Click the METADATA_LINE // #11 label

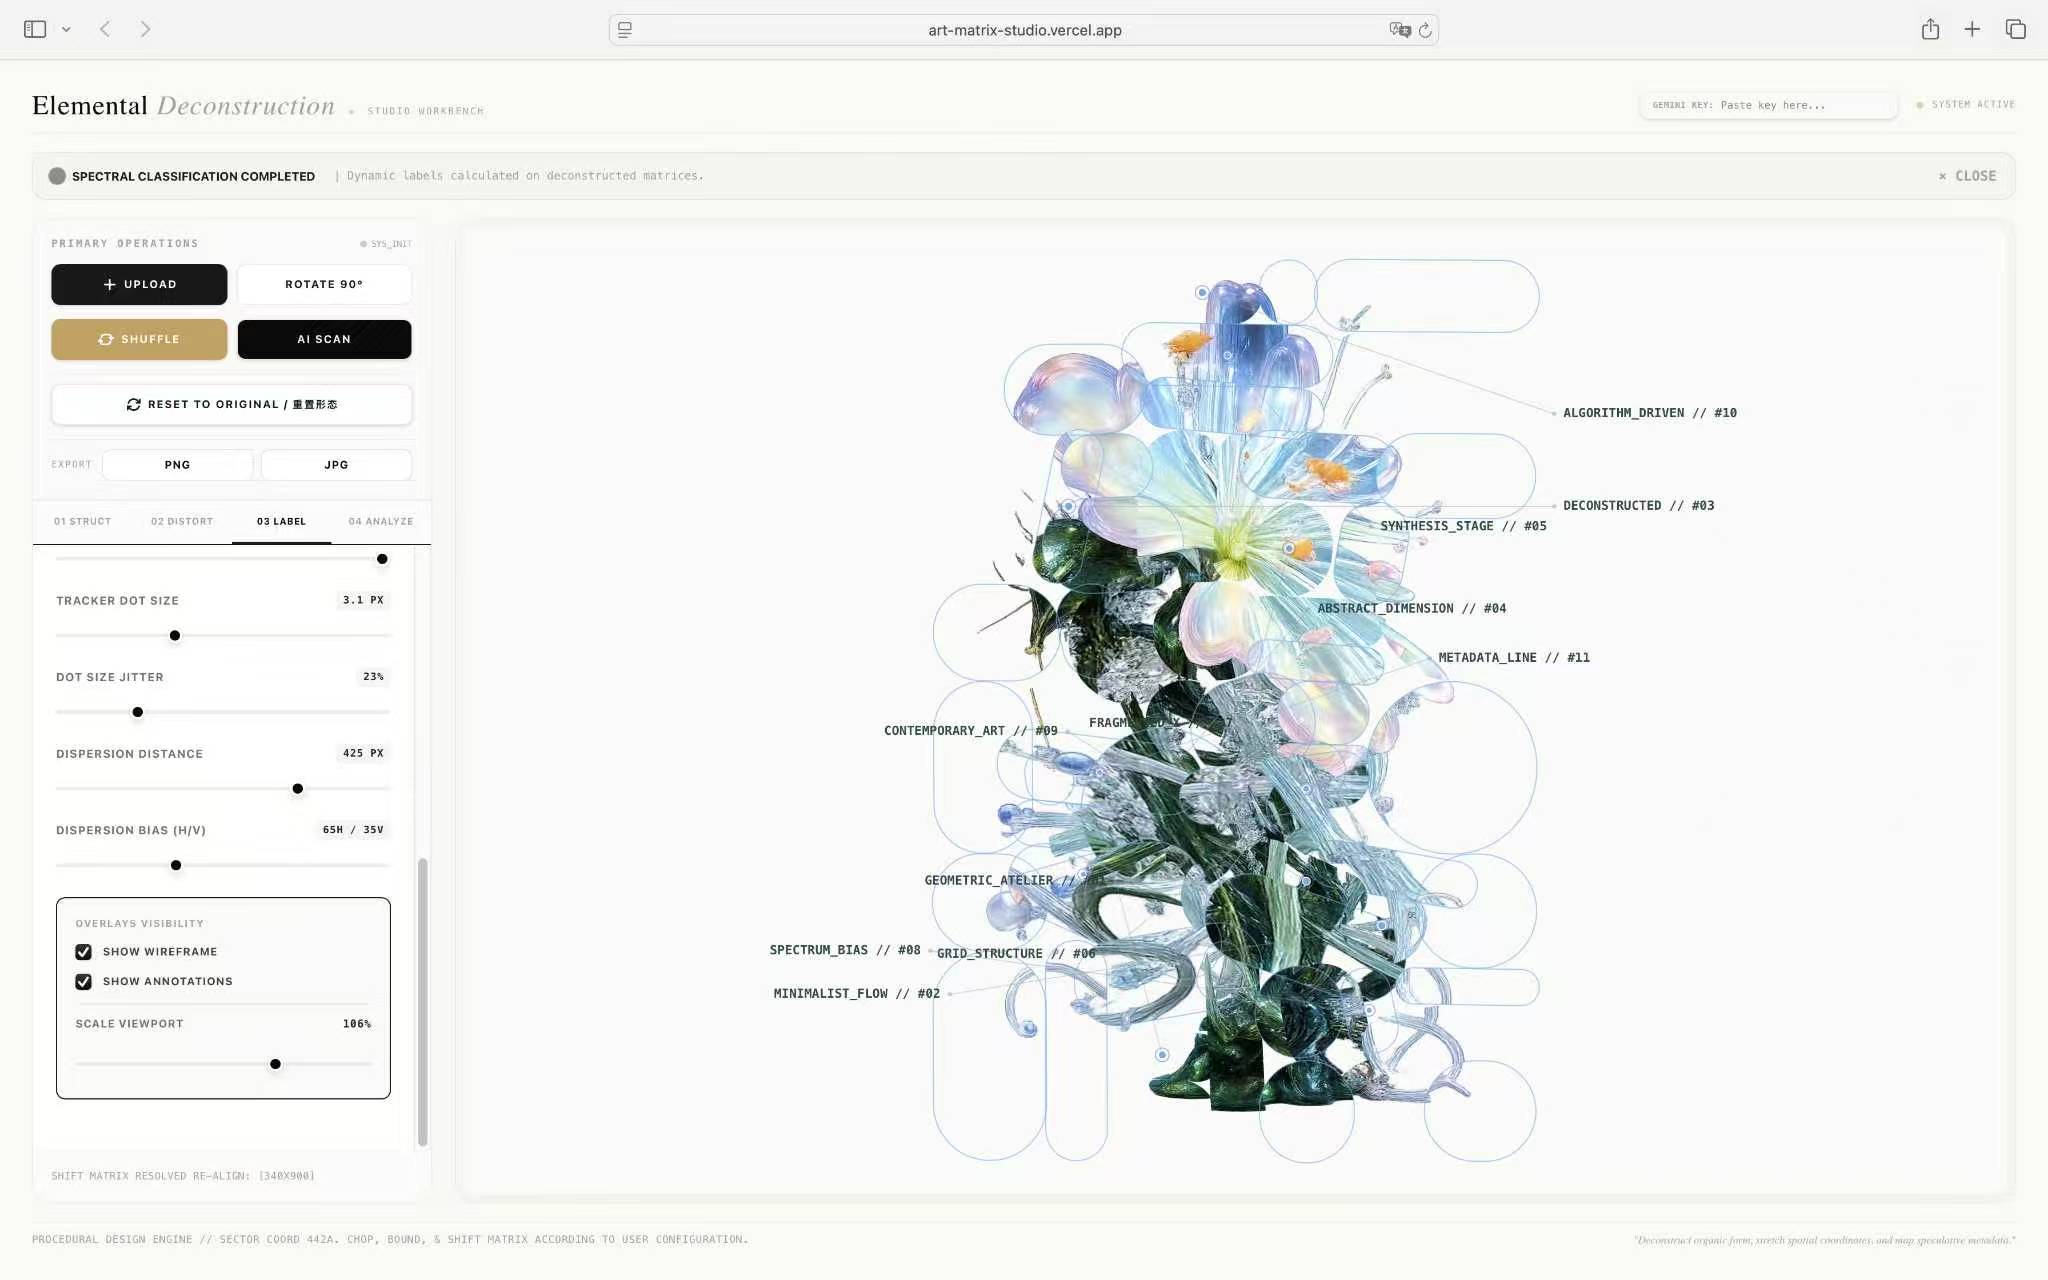point(1514,657)
